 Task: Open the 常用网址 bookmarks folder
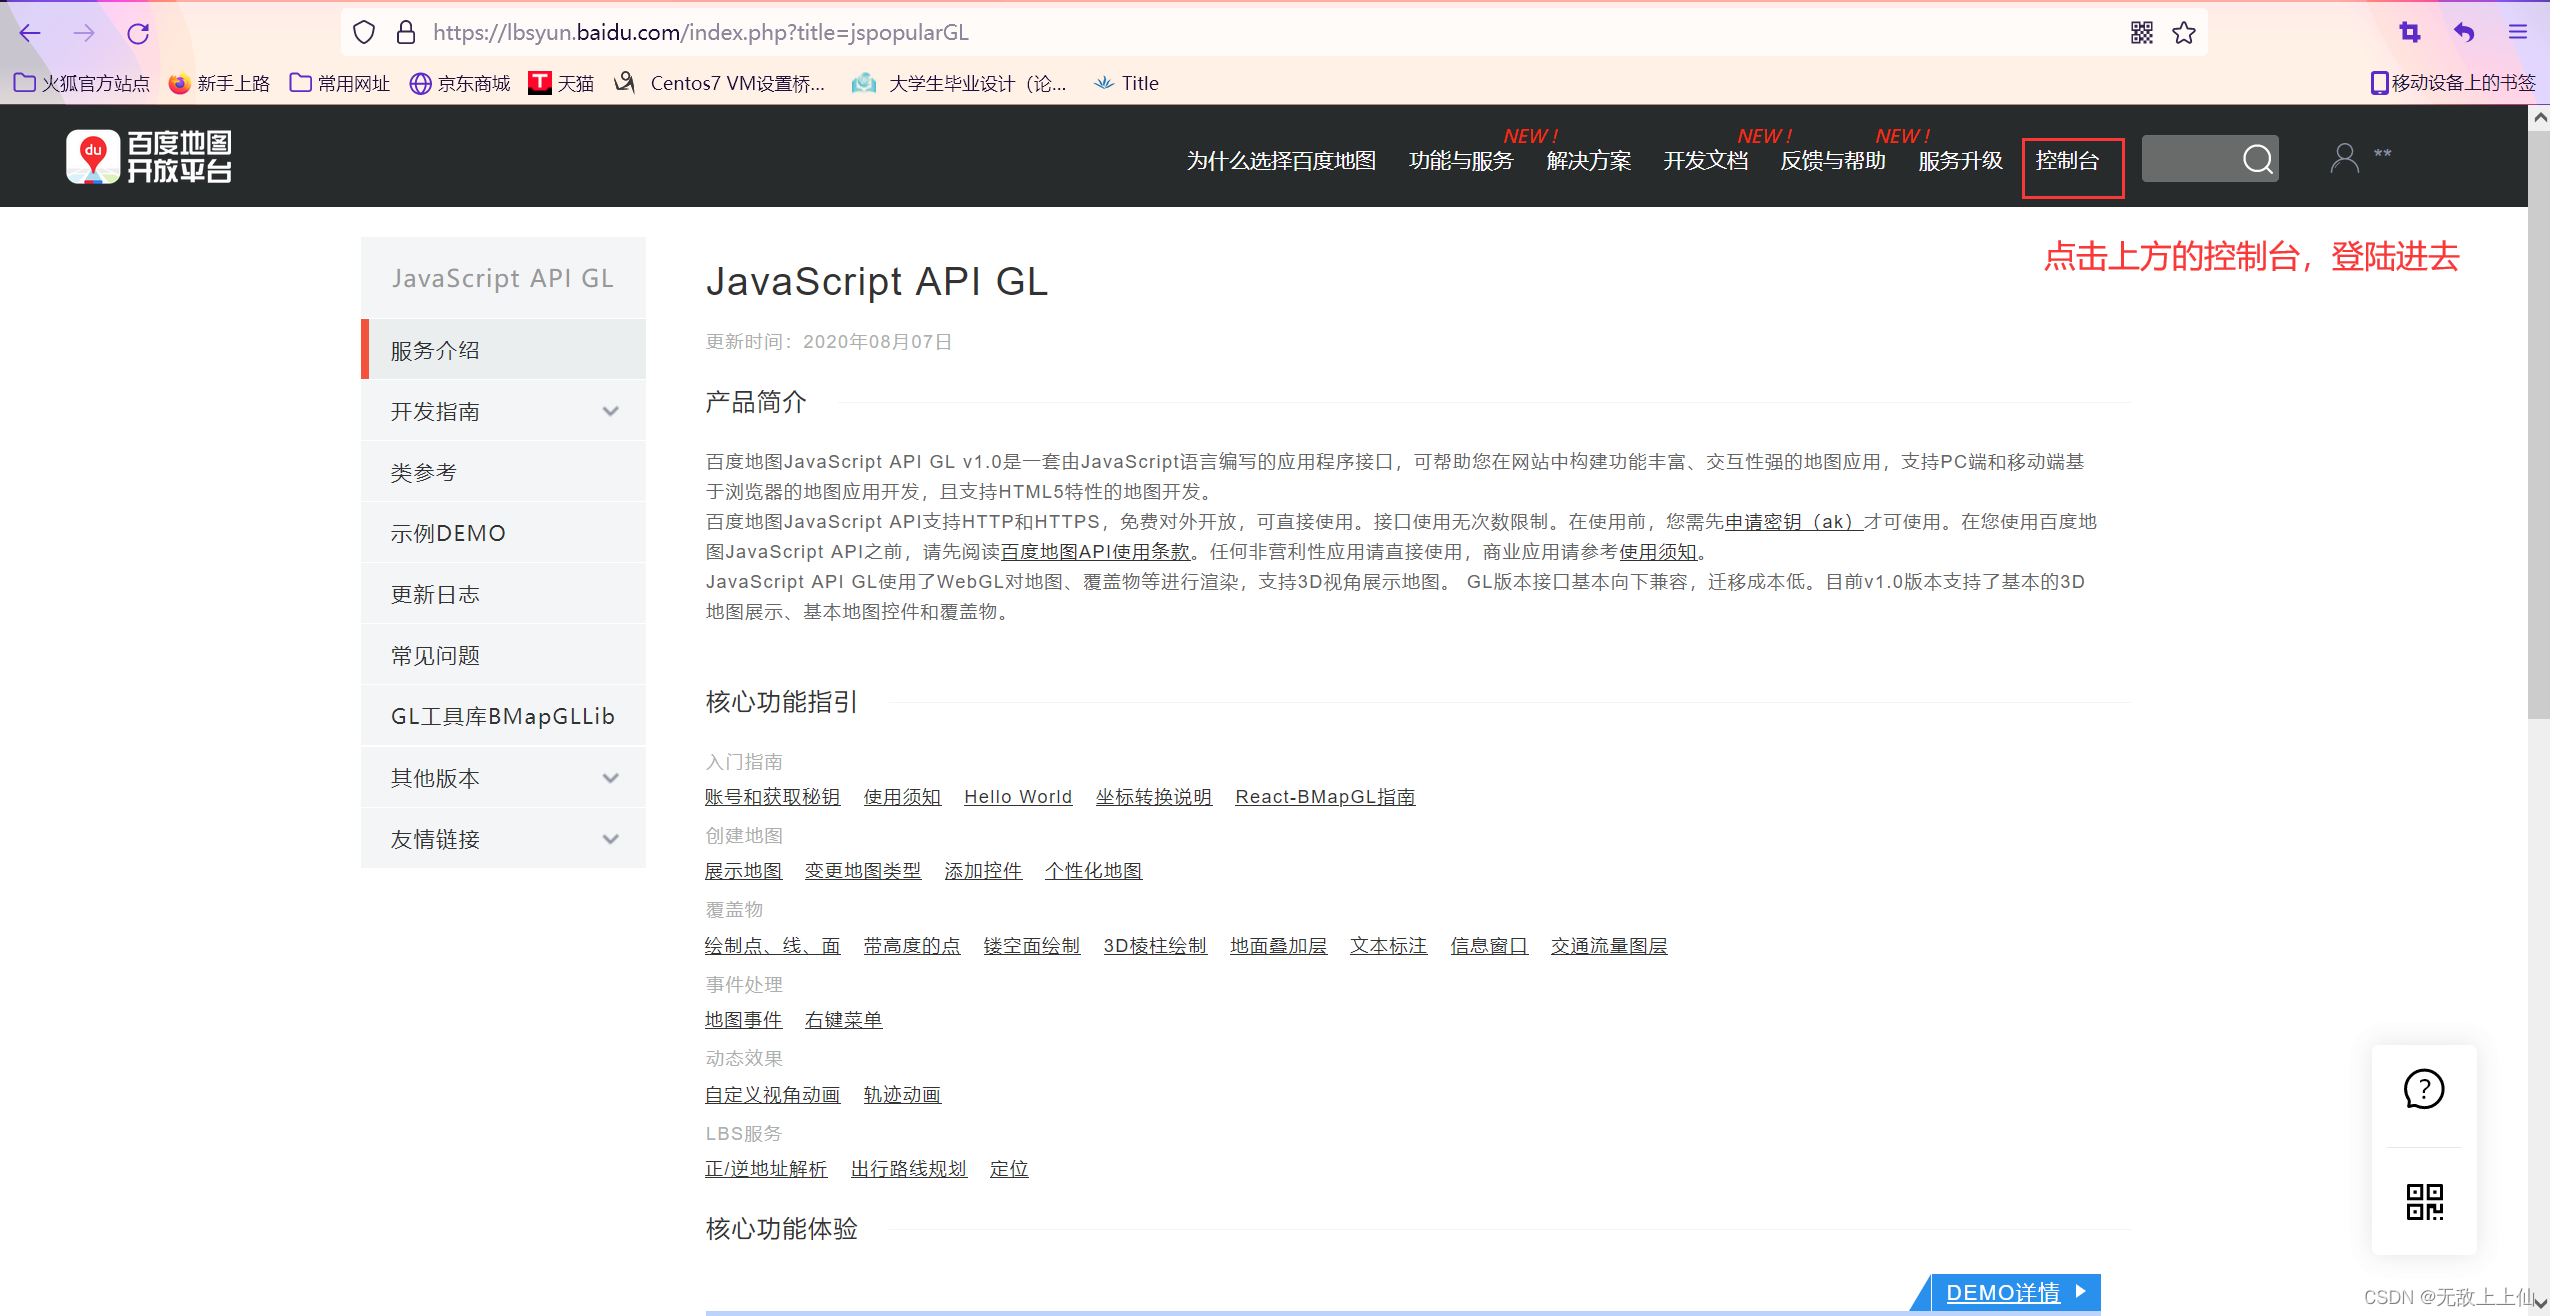(340, 83)
